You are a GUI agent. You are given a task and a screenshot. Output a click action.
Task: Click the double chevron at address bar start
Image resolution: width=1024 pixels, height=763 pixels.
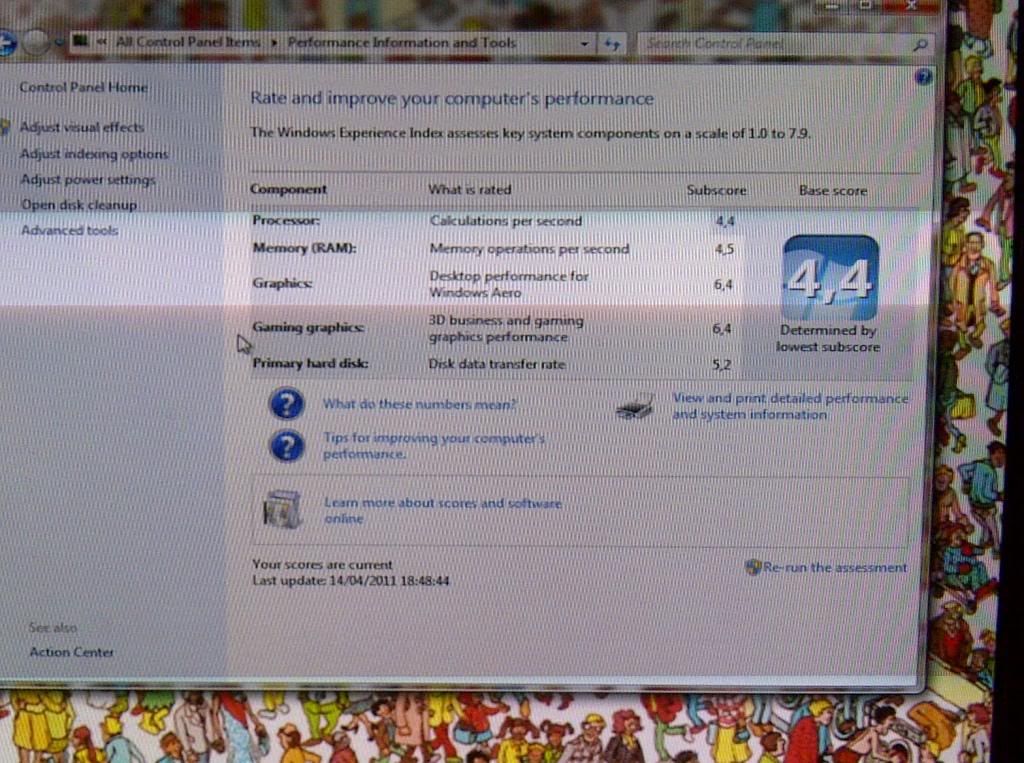(101, 42)
